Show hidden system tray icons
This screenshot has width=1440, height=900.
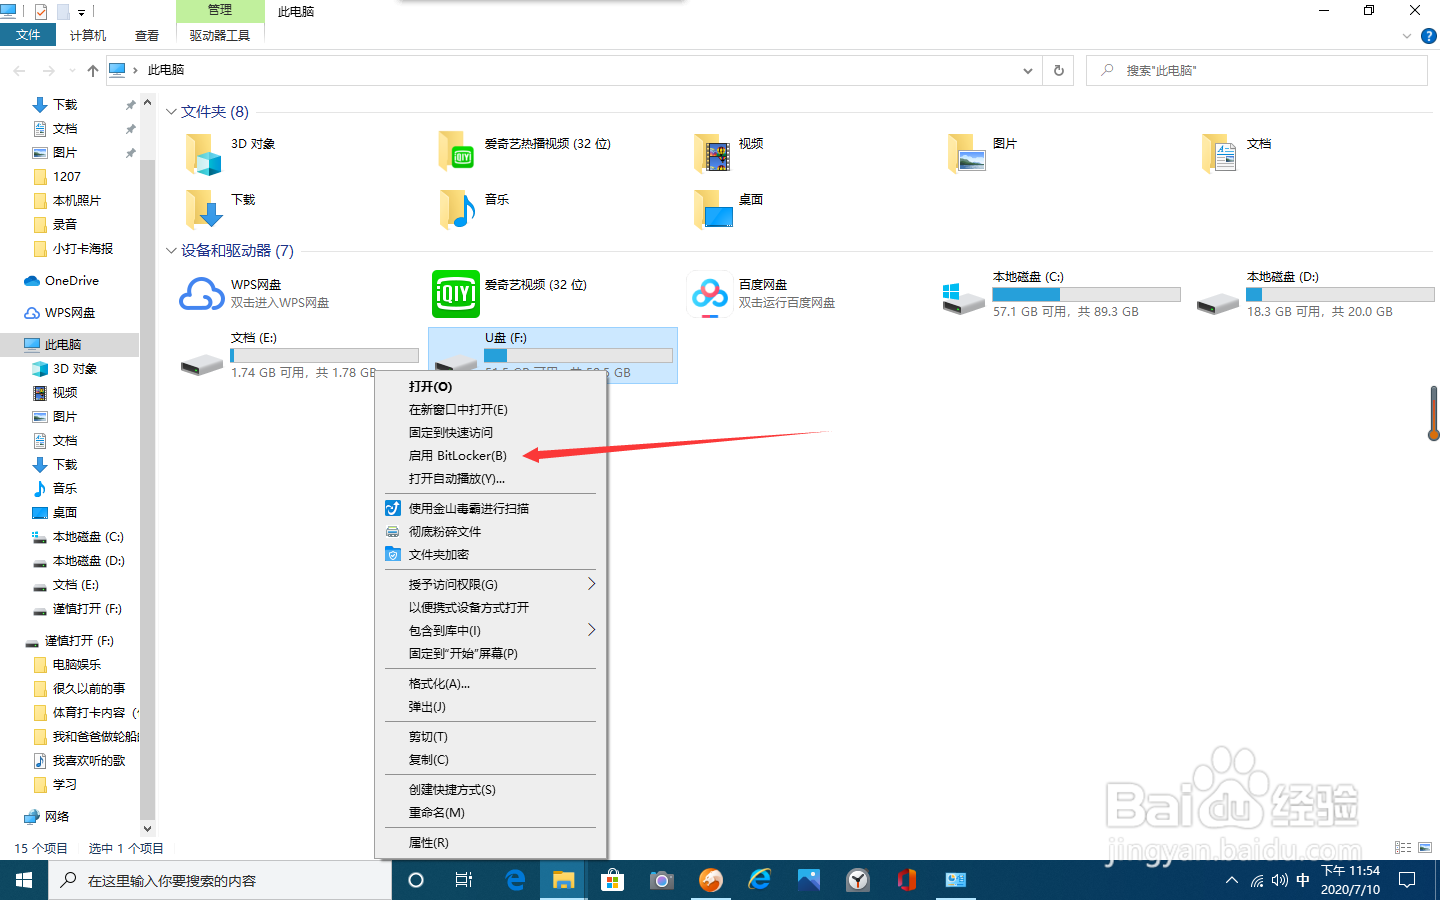tap(1231, 880)
